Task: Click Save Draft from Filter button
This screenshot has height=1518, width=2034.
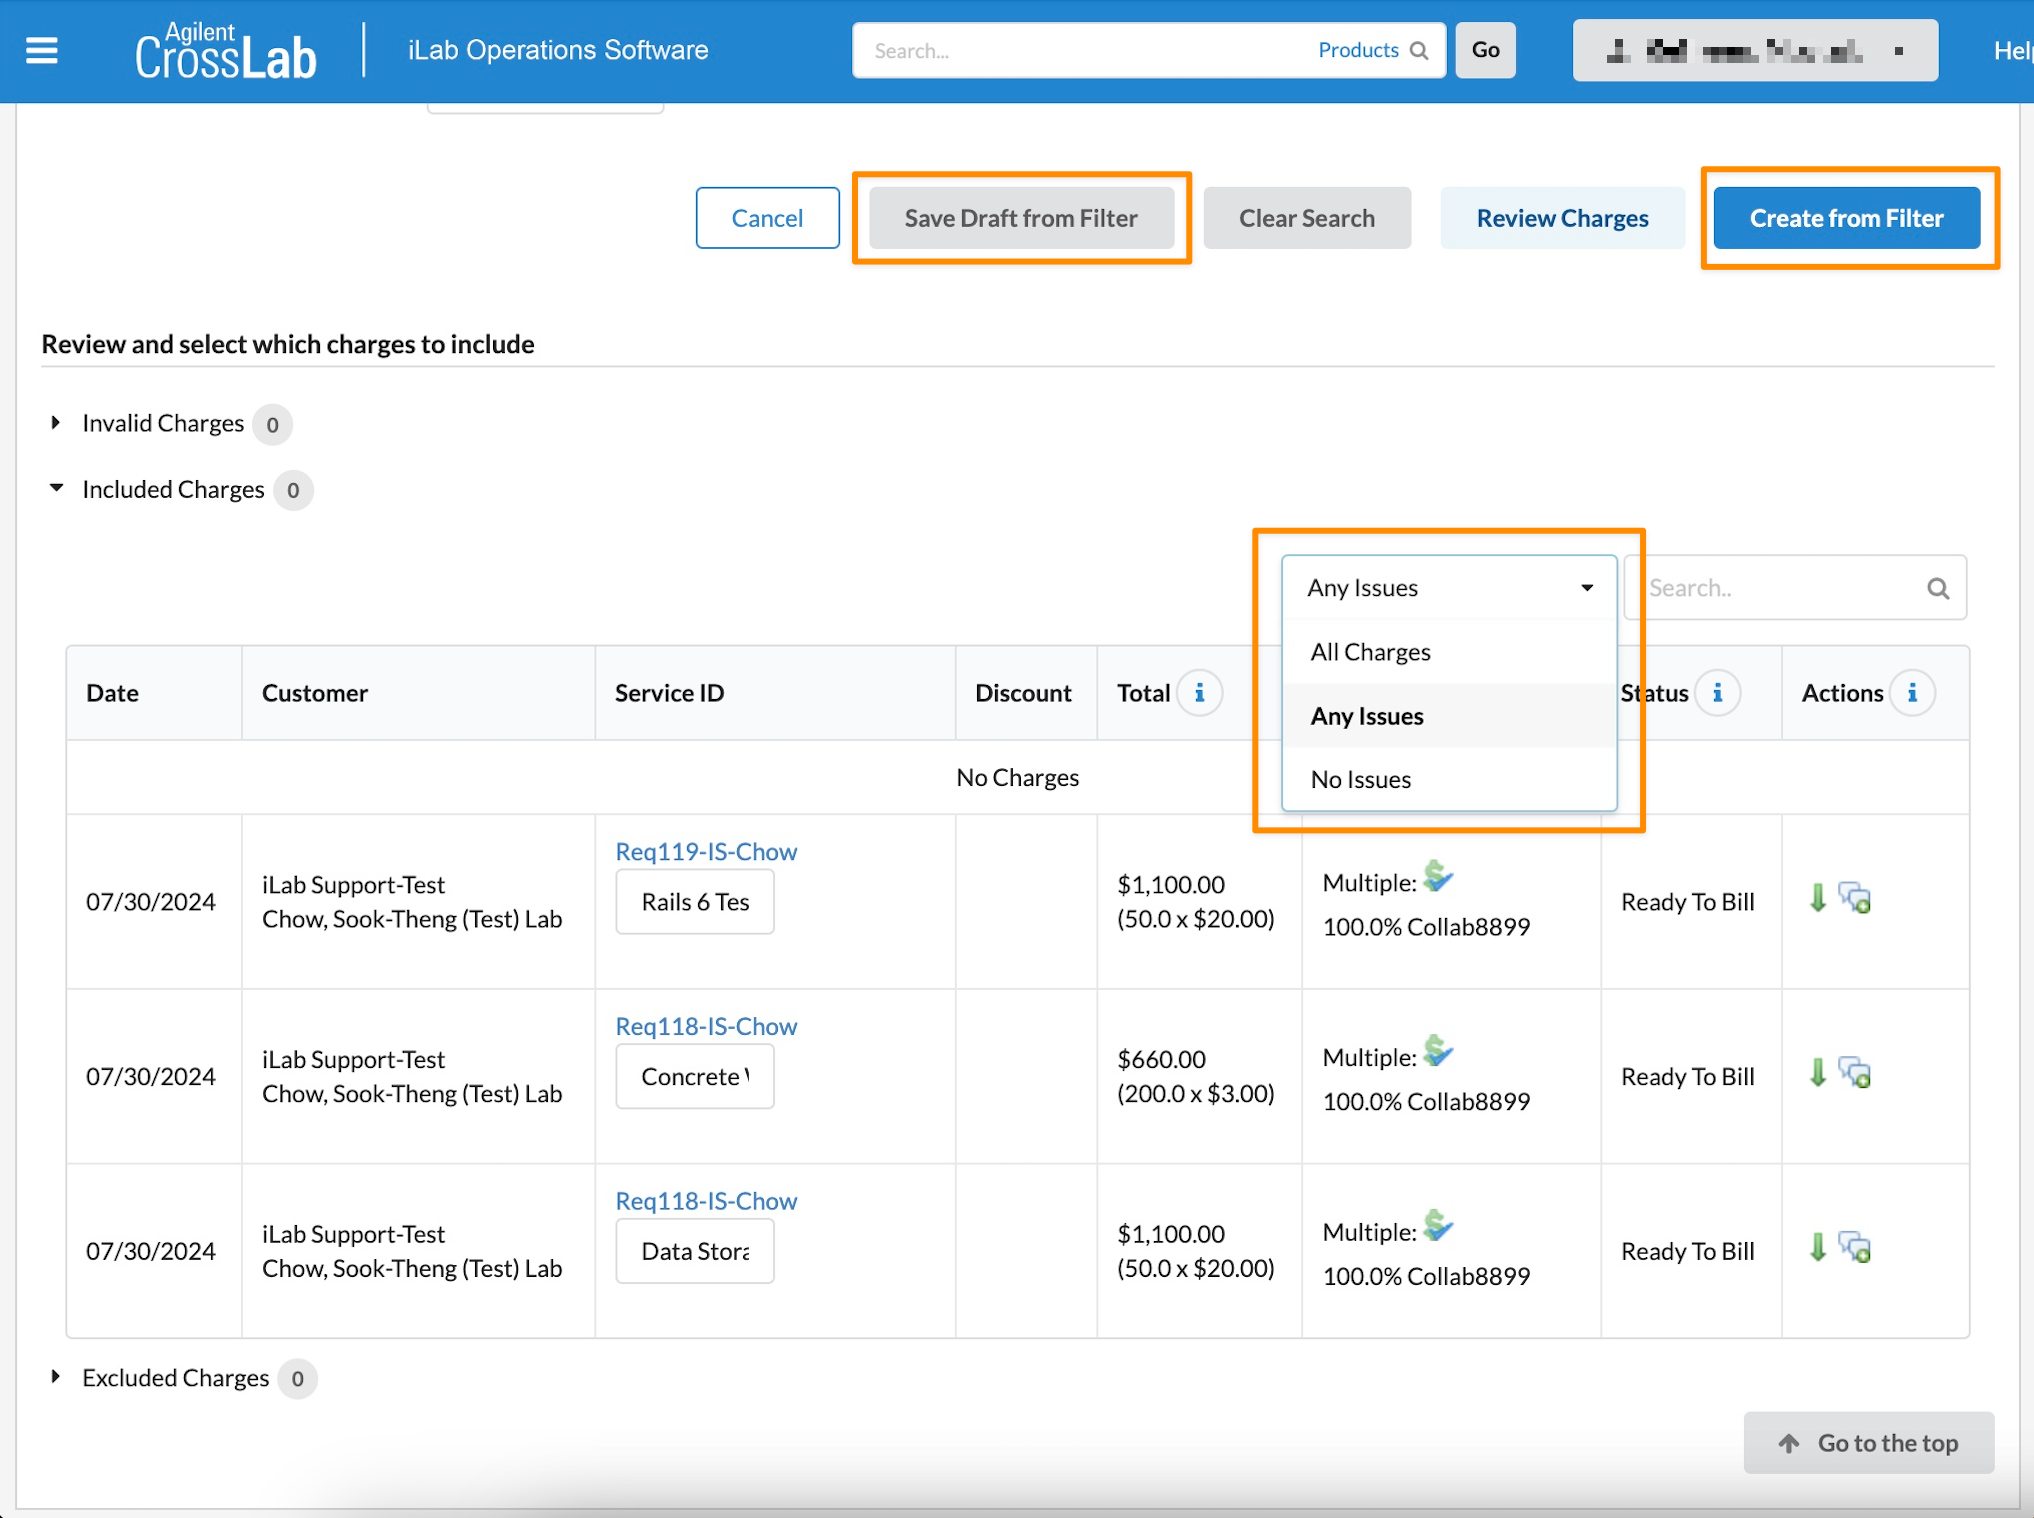Action: 1020,218
